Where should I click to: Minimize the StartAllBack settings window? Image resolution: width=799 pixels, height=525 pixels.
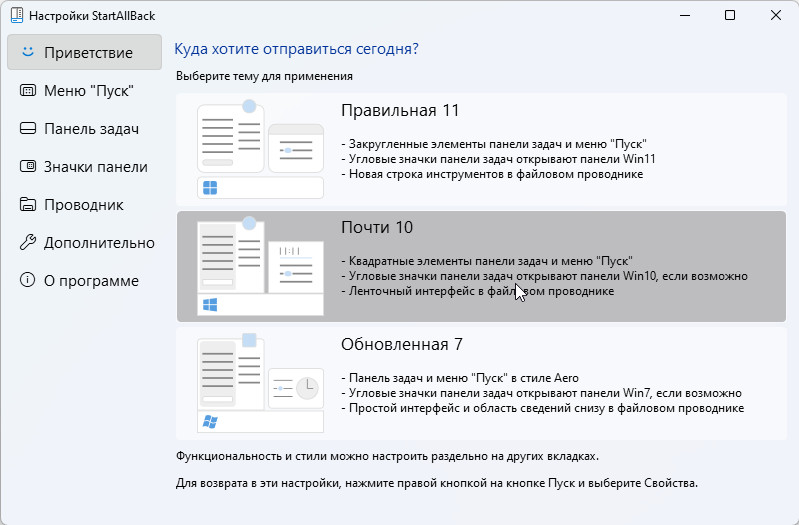click(685, 15)
